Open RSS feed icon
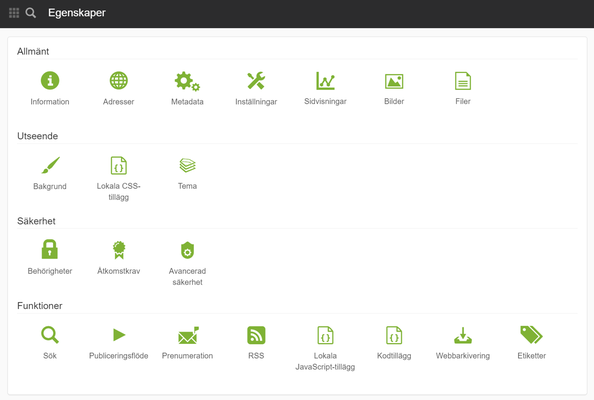The image size is (594, 400). tap(256, 335)
